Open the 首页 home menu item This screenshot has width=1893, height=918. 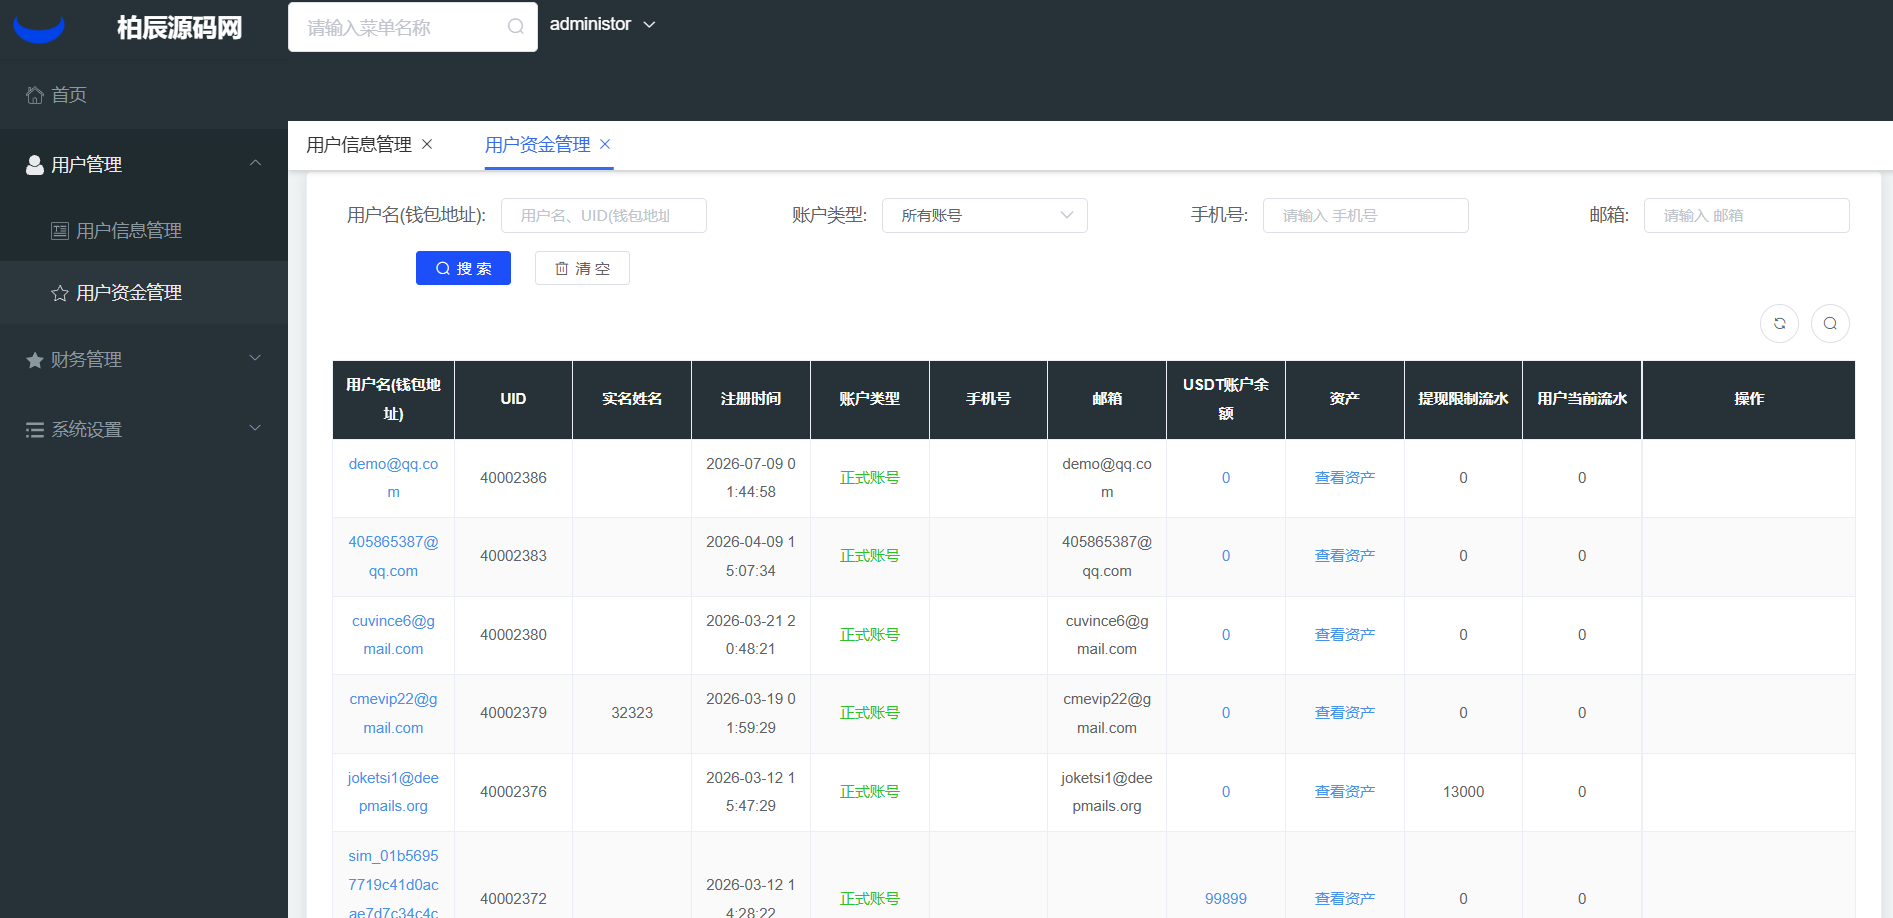click(x=144, y=95)
